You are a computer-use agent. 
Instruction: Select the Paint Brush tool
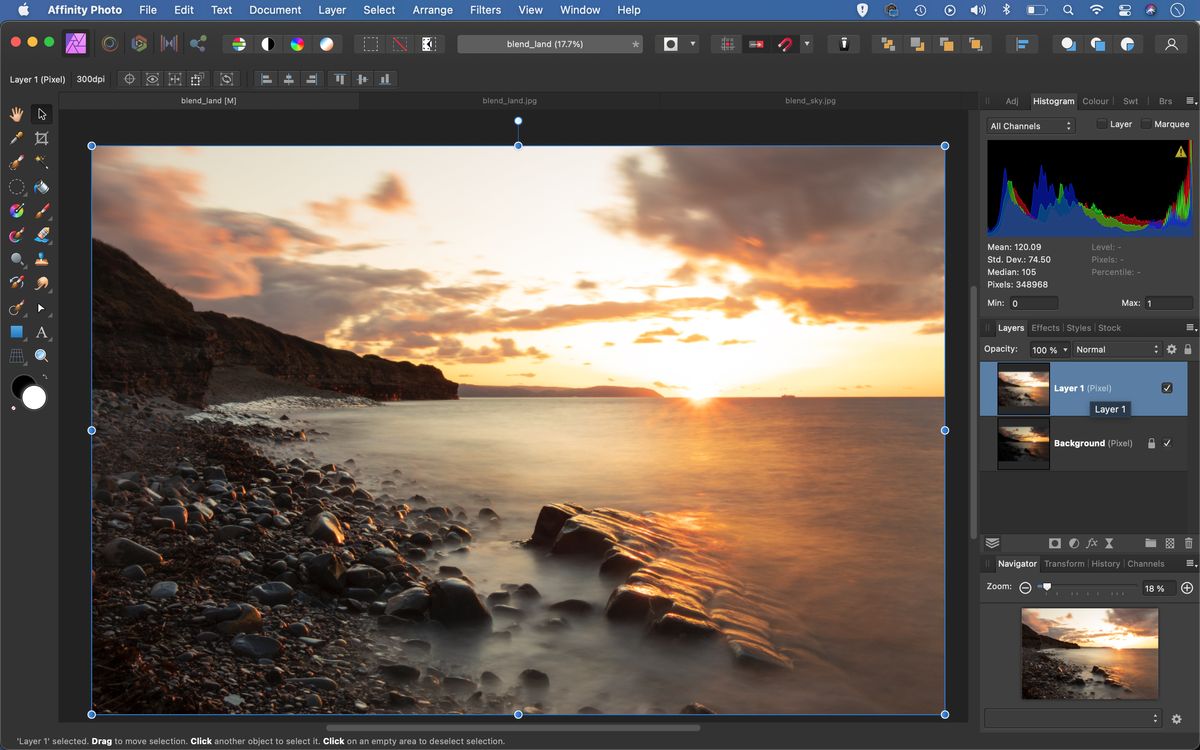41,211
